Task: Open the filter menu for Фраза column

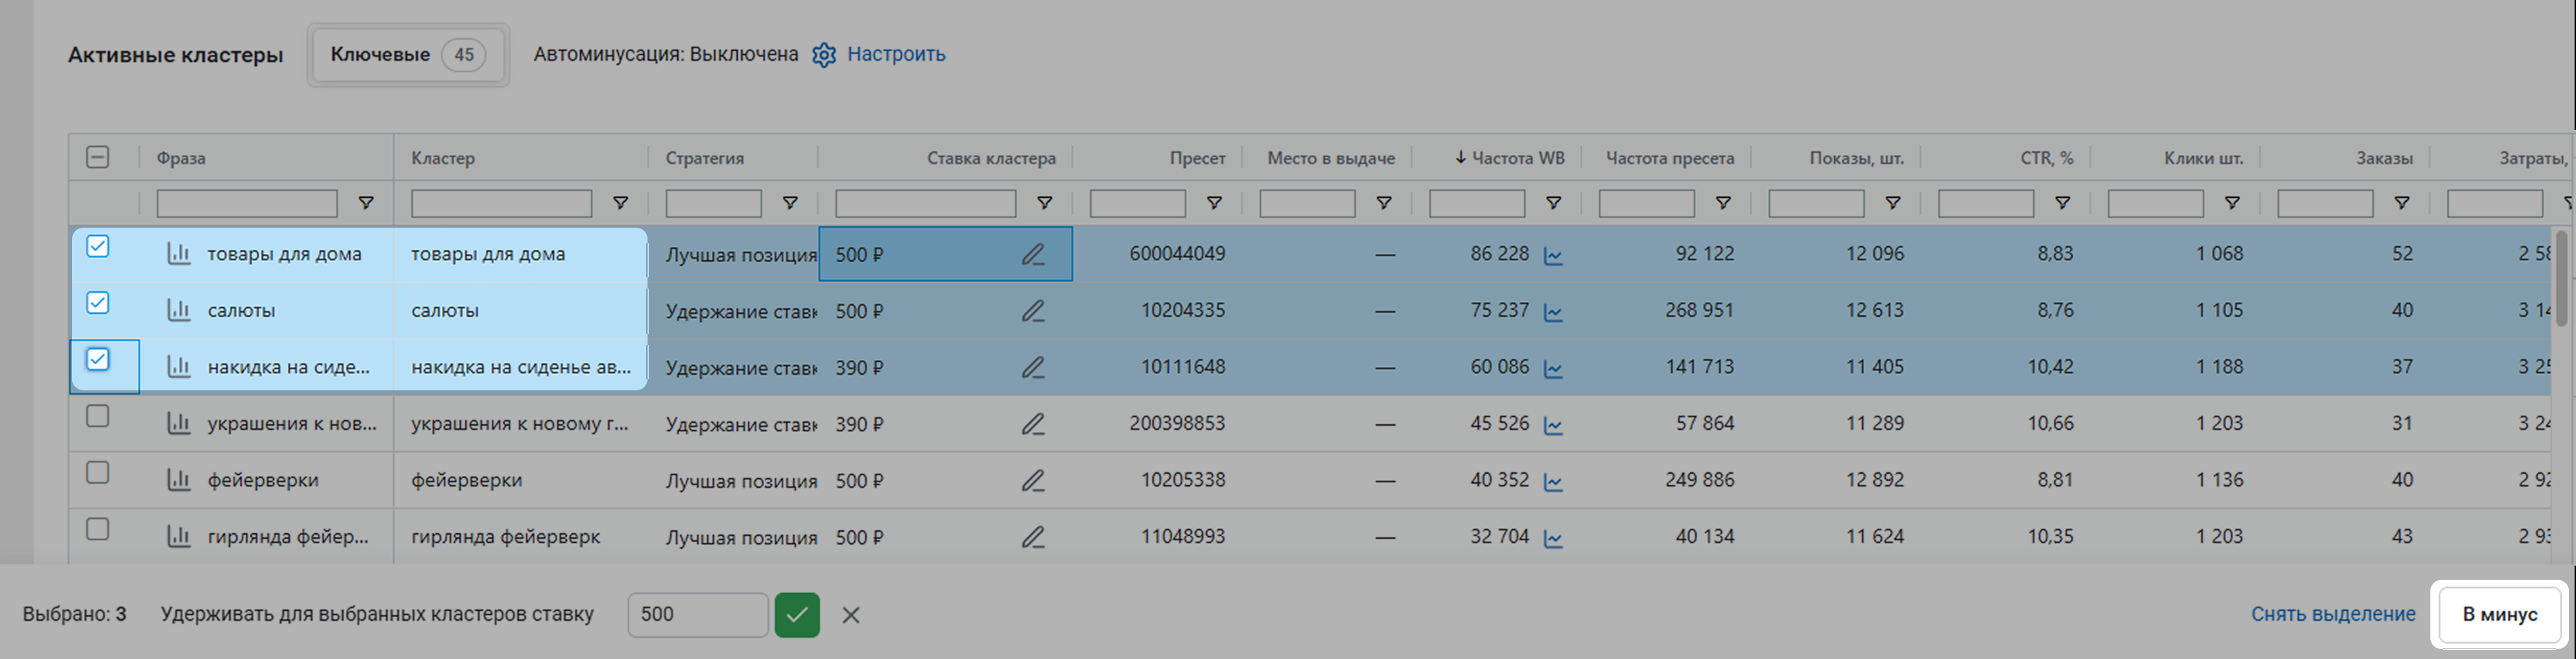Action: 366,204
